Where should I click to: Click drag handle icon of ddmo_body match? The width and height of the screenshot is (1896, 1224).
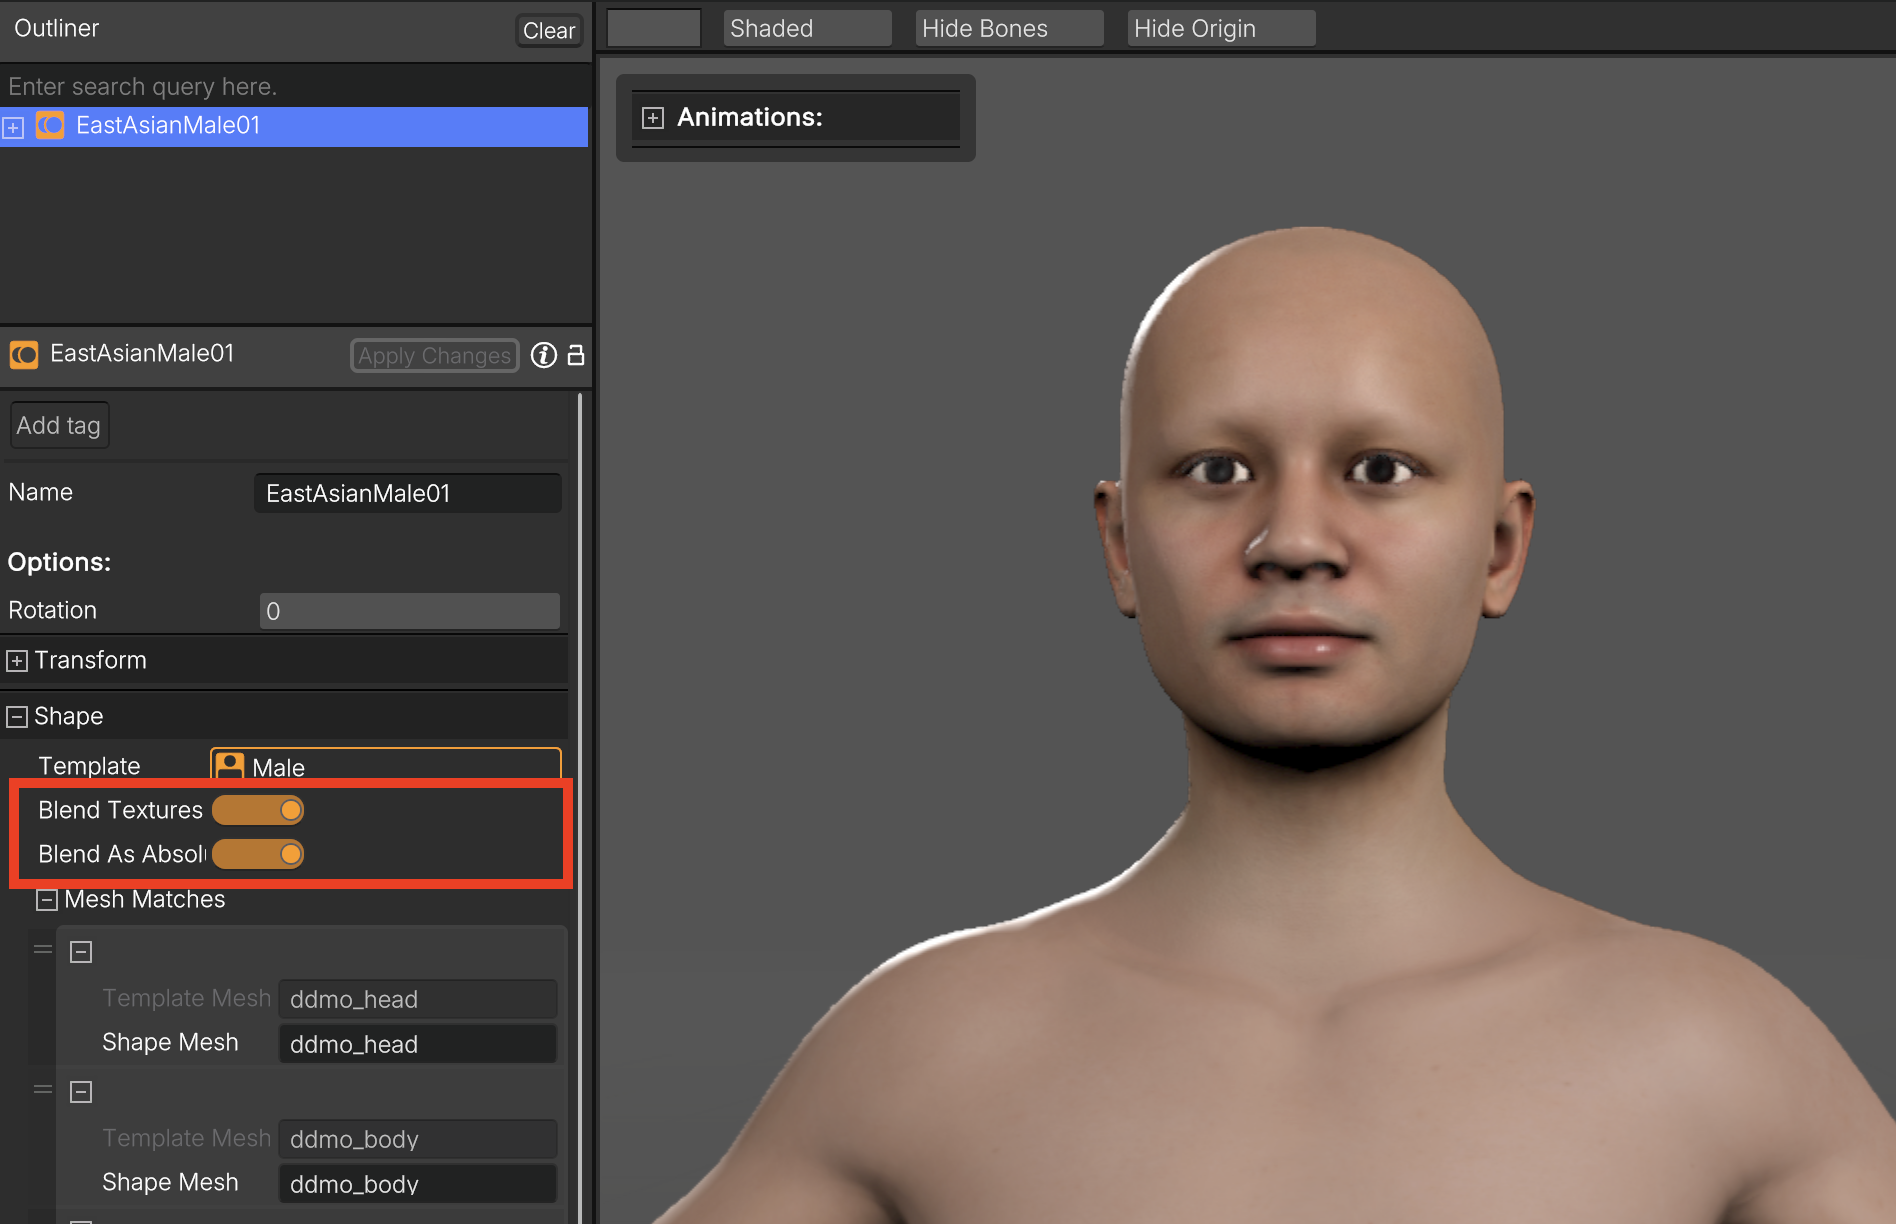click(43, 1089)
